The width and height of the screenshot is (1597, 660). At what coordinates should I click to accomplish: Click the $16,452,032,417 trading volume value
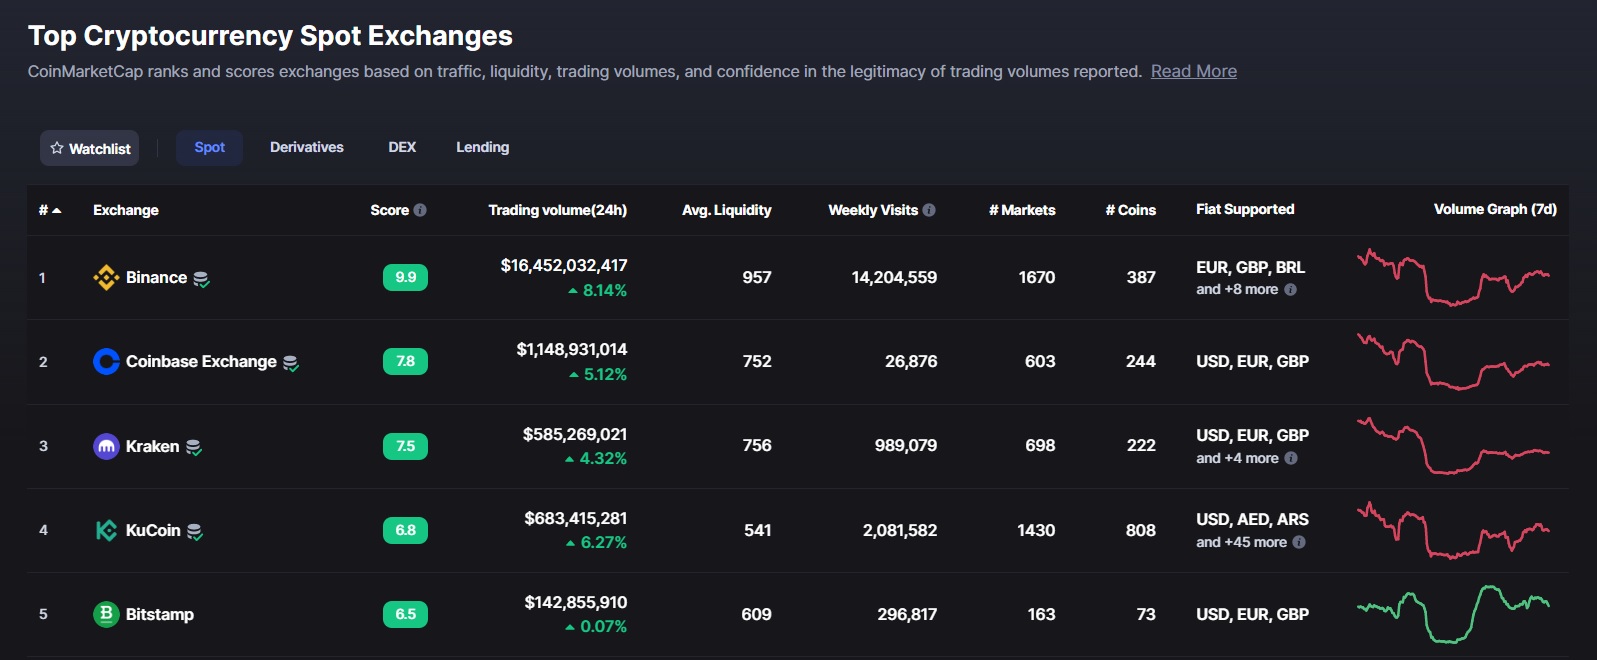point(564,265)
